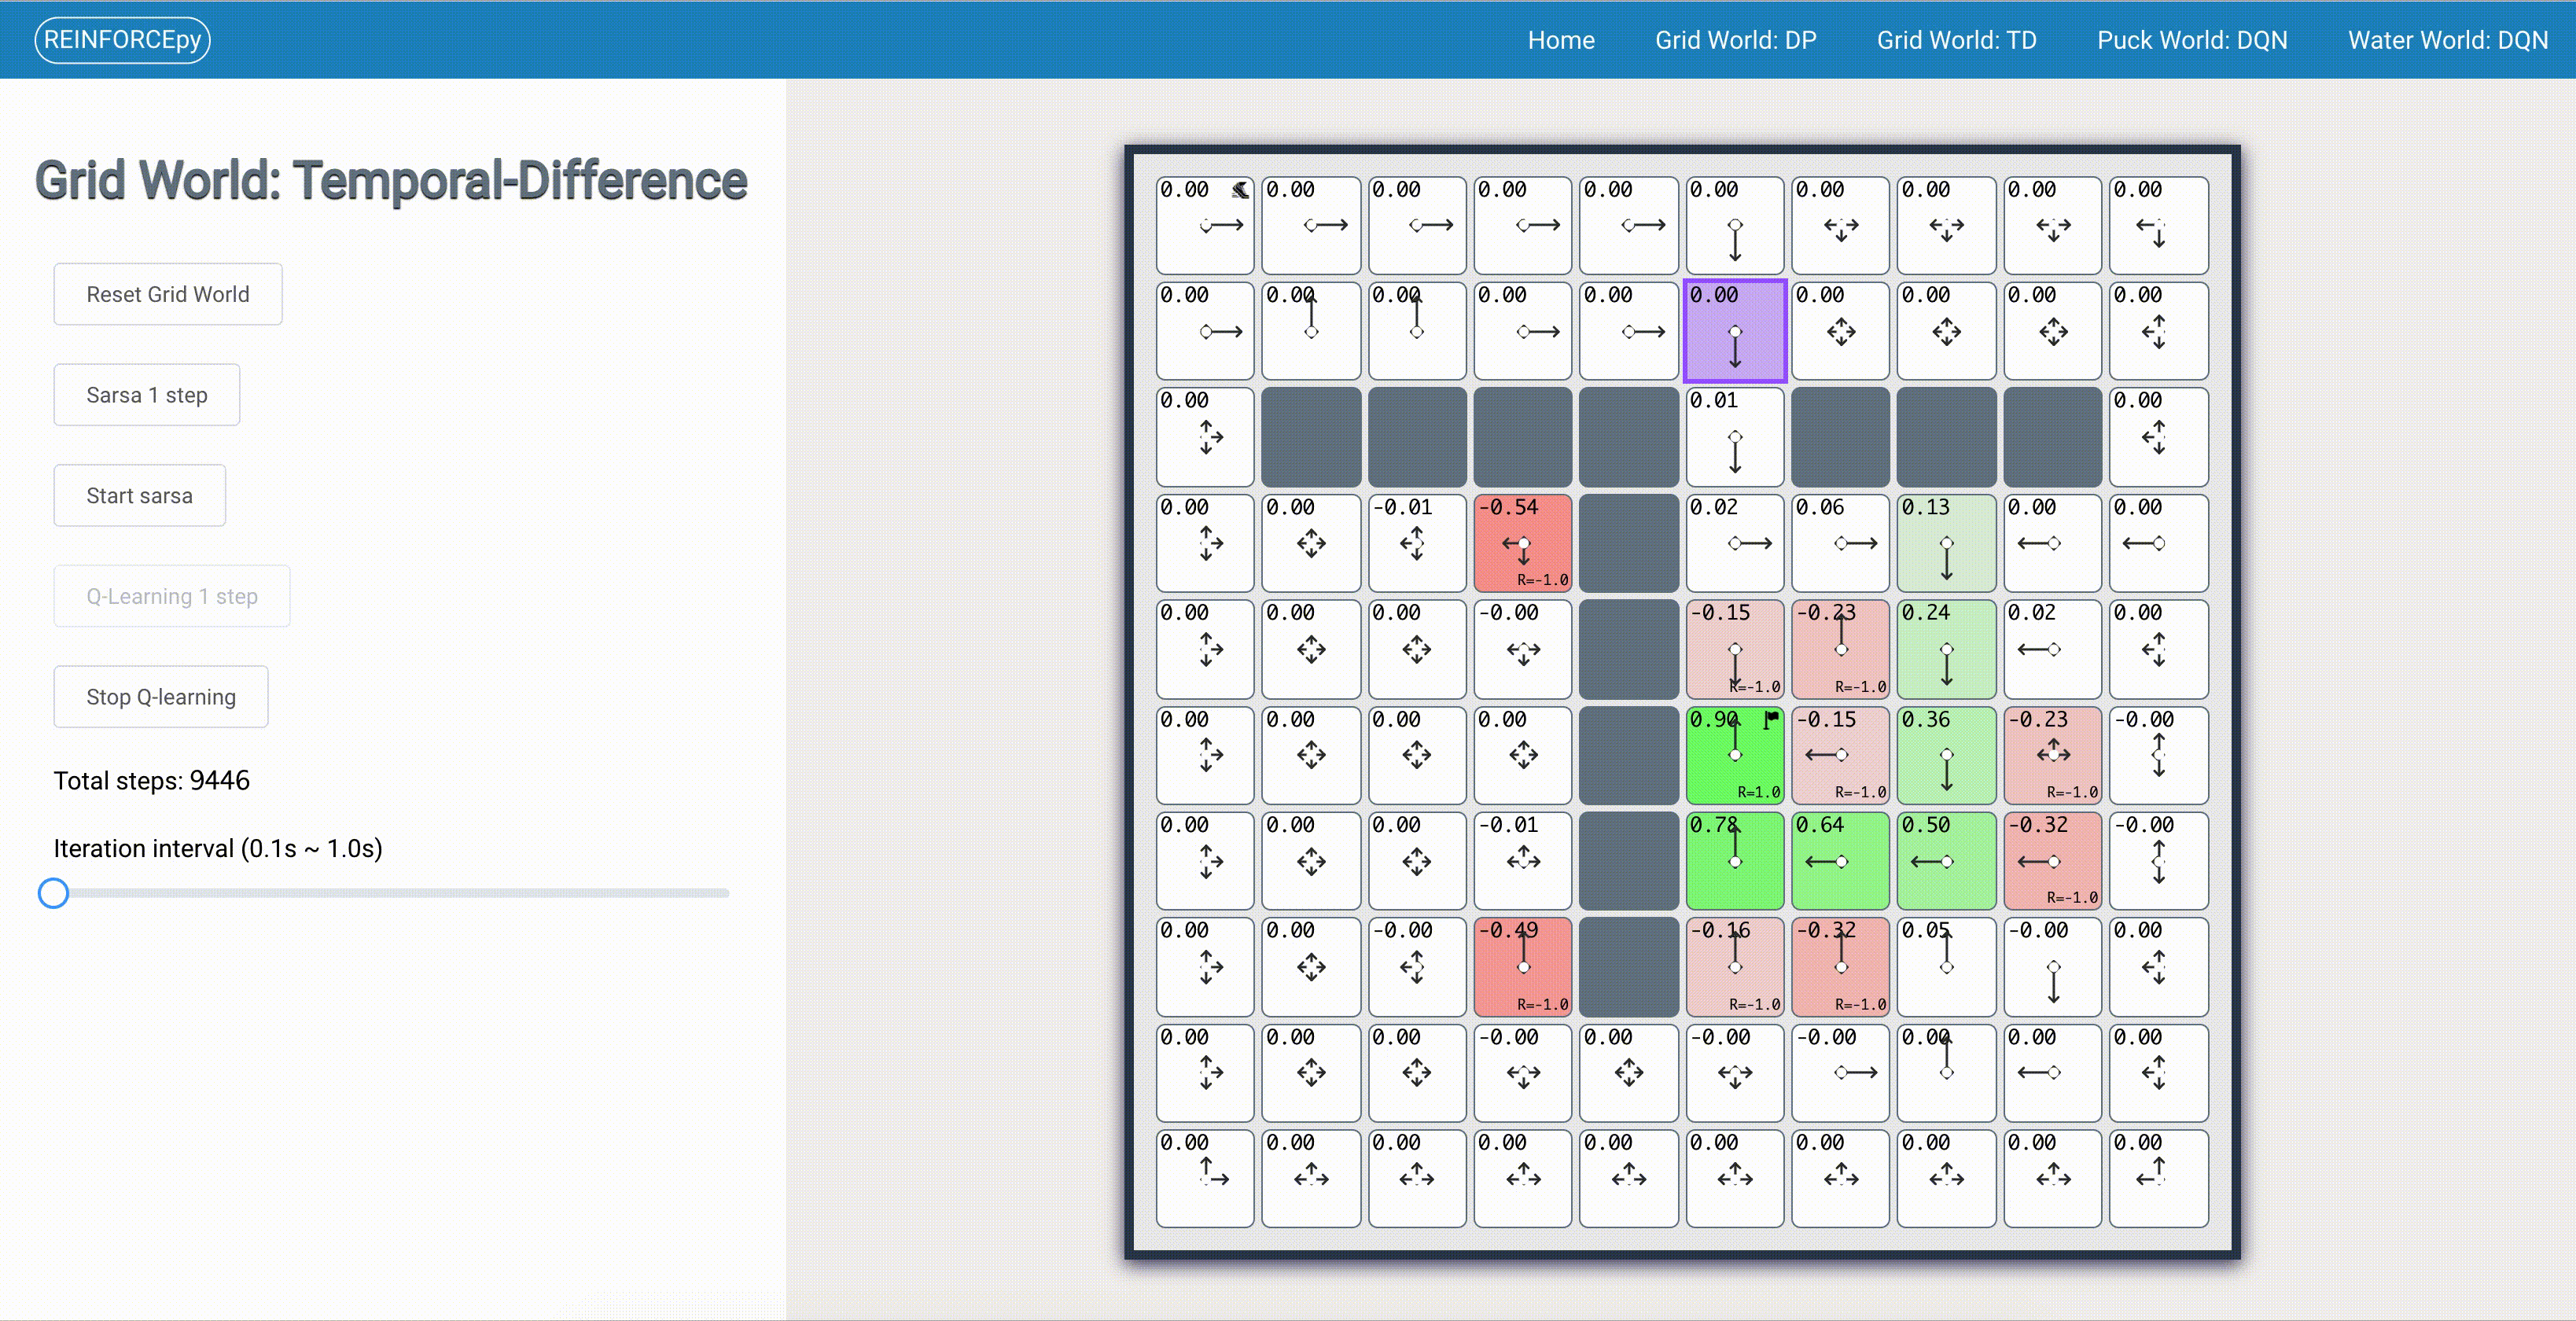
Task: Click the agent icon in top-left grid cell
Action: 1240,190
